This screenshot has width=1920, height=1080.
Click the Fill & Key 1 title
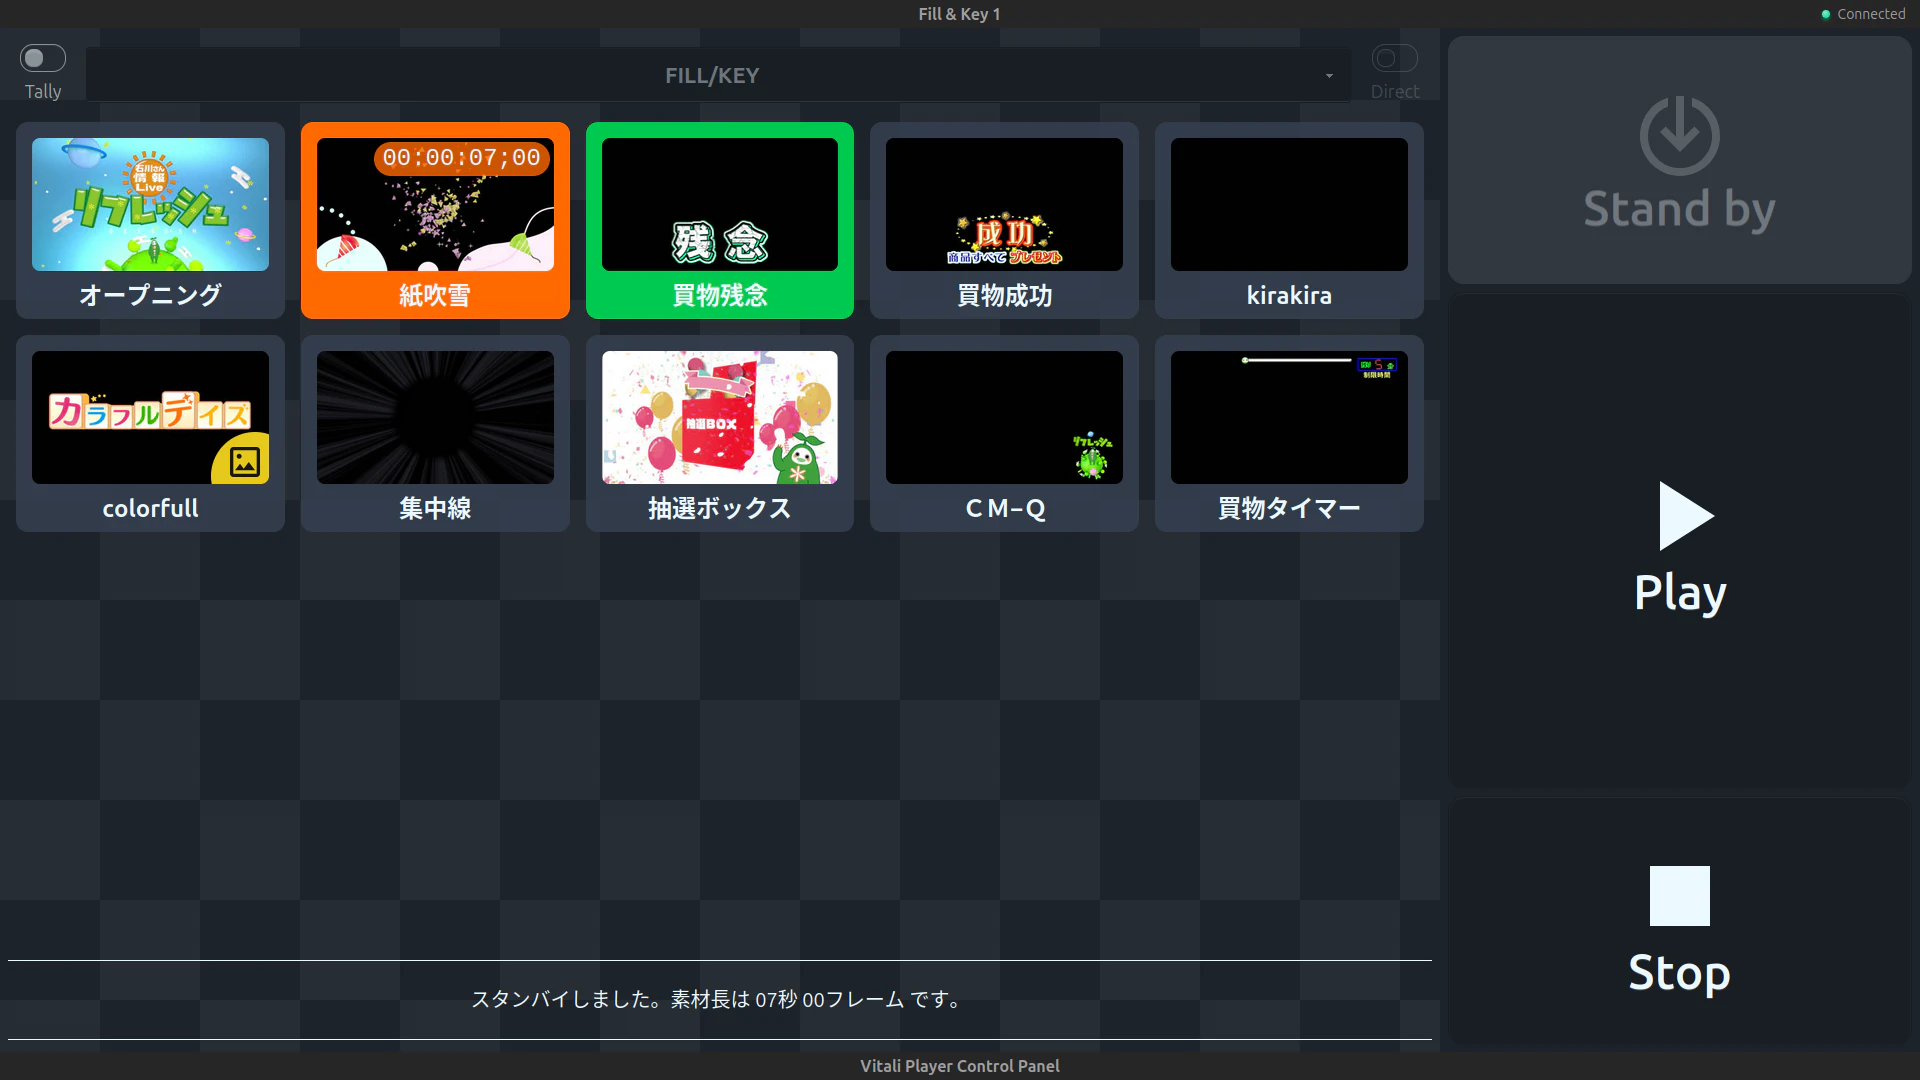point(958,14)
